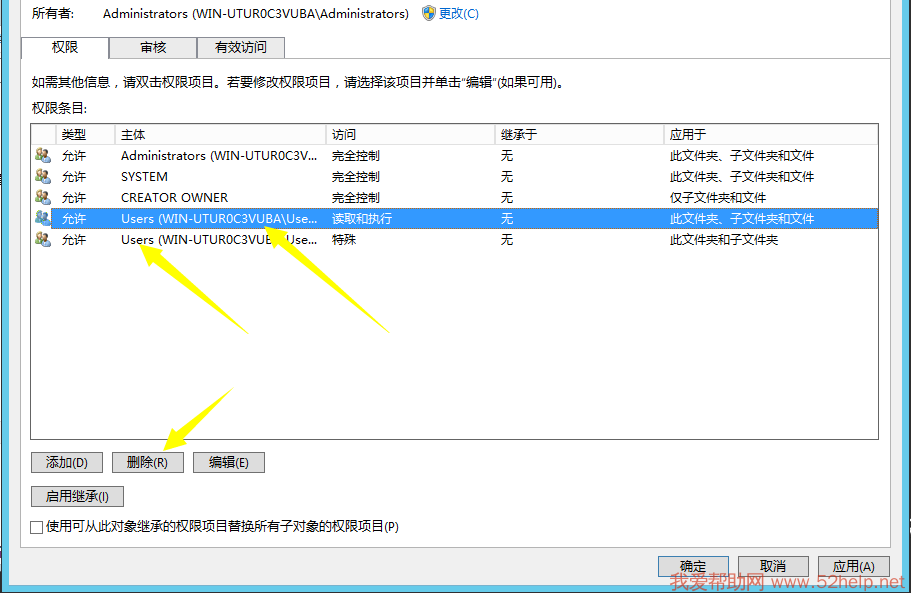Click the icon of Users 特殊 entry
911x593 pixels.
42,240
